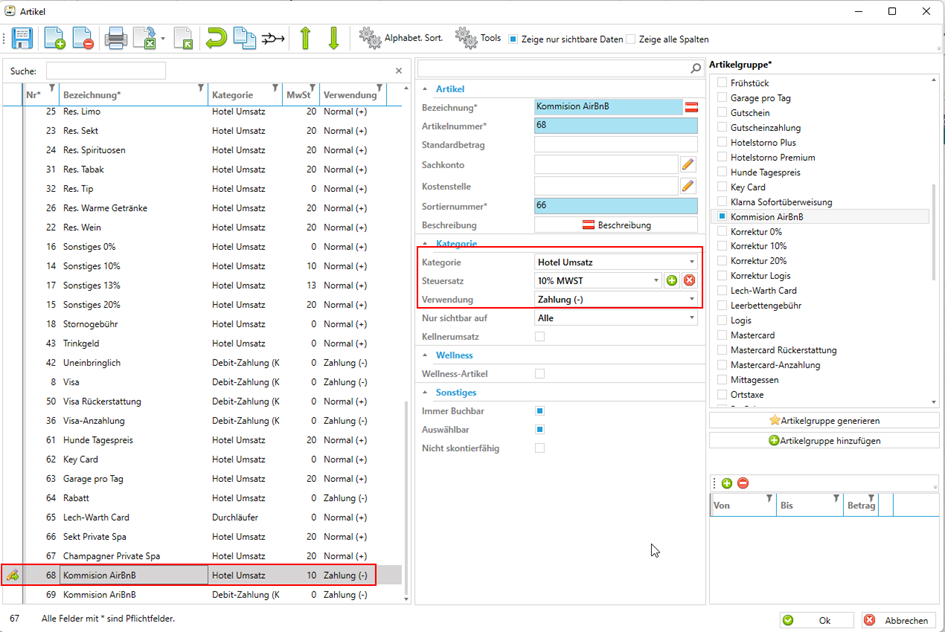Click 'Alphabet. Sort.' in the toolbar
Image resolution: width=945 pixels, height=632 pixels.
click(404, 39)
